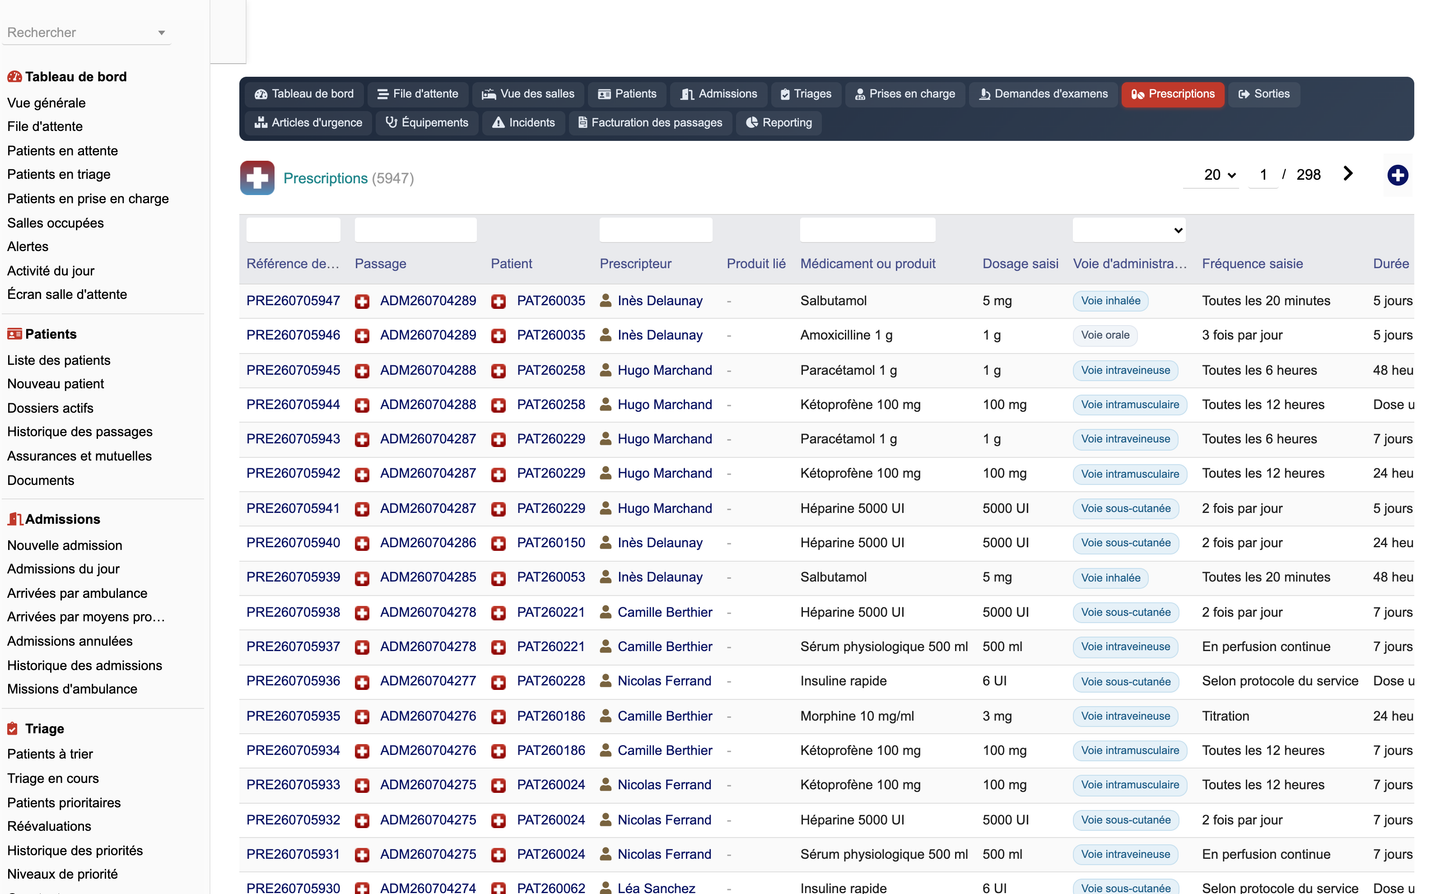Open the Incidents tab
The width and height of the screenshot is (1445, 894).
[x=523, y=123]
